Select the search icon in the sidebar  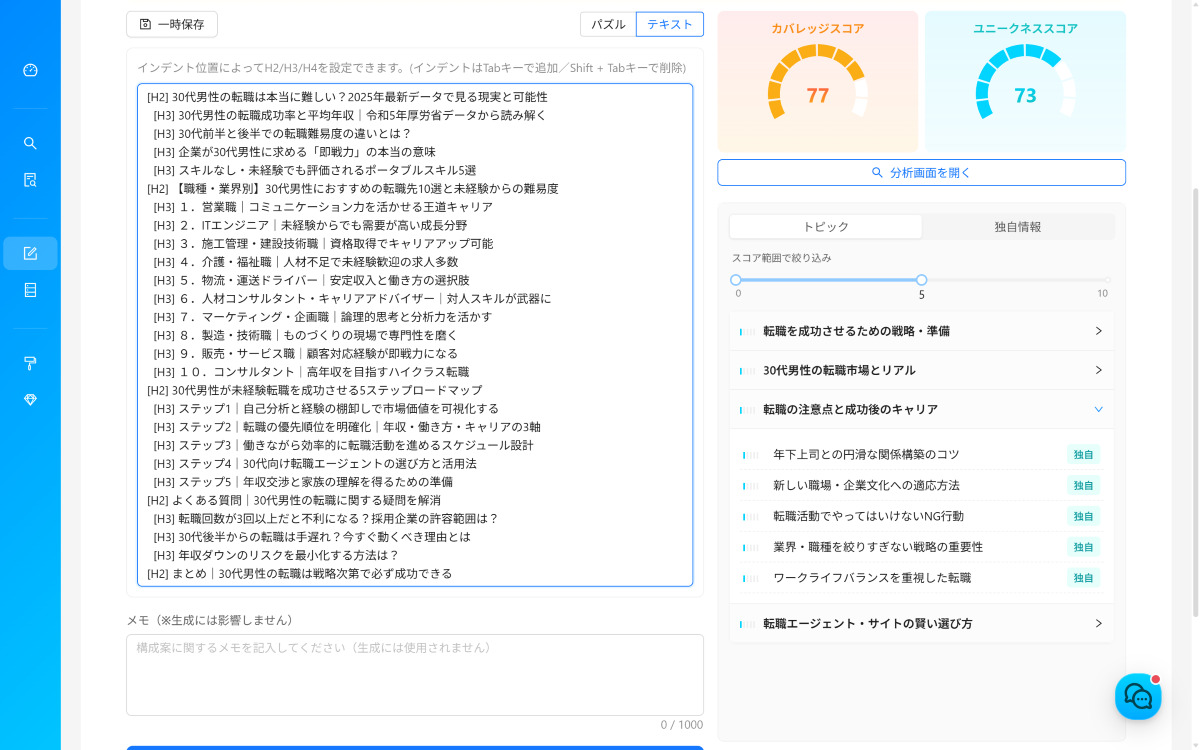[x=30, y=143]
